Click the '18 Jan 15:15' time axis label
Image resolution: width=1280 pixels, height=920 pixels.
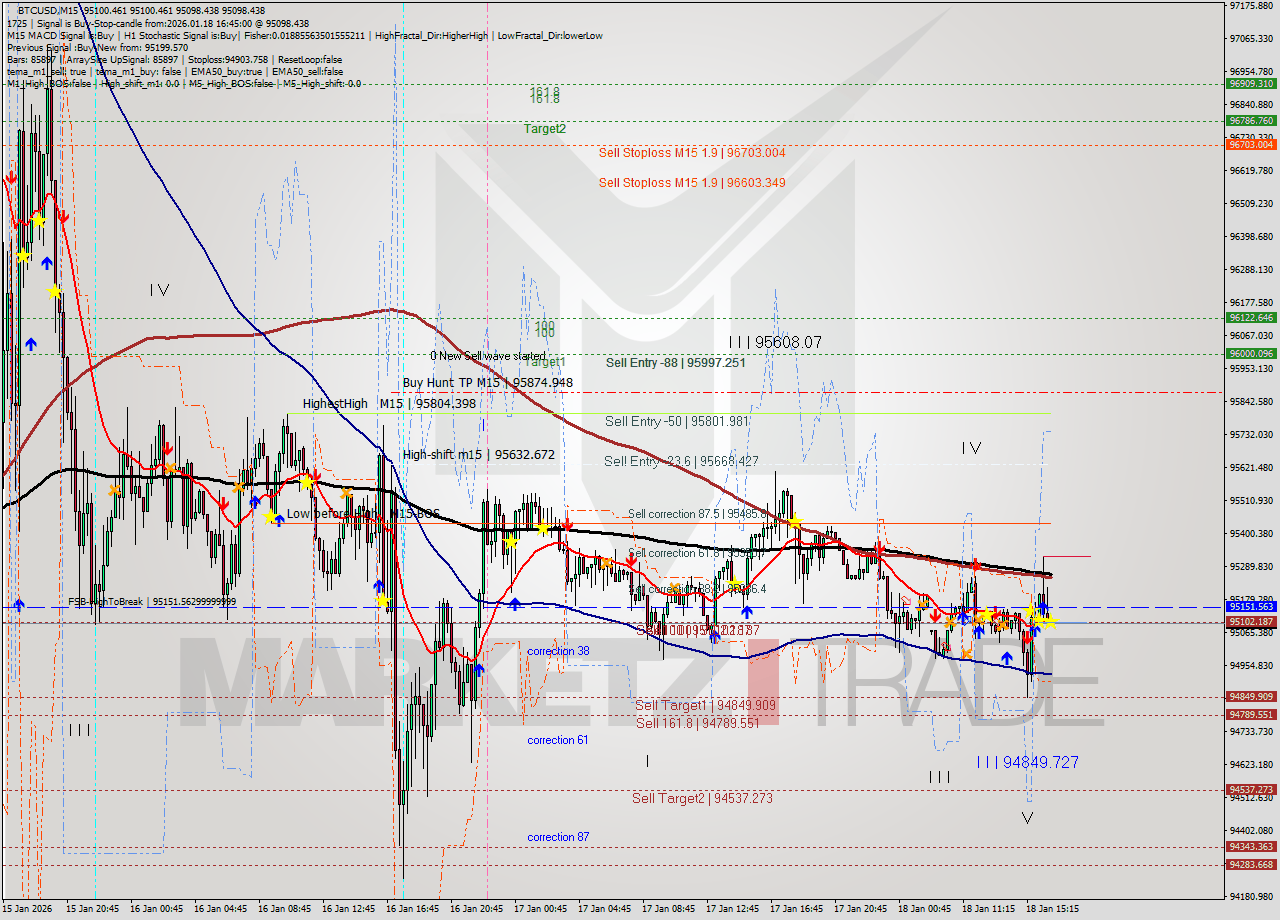tap(1053, 909)
